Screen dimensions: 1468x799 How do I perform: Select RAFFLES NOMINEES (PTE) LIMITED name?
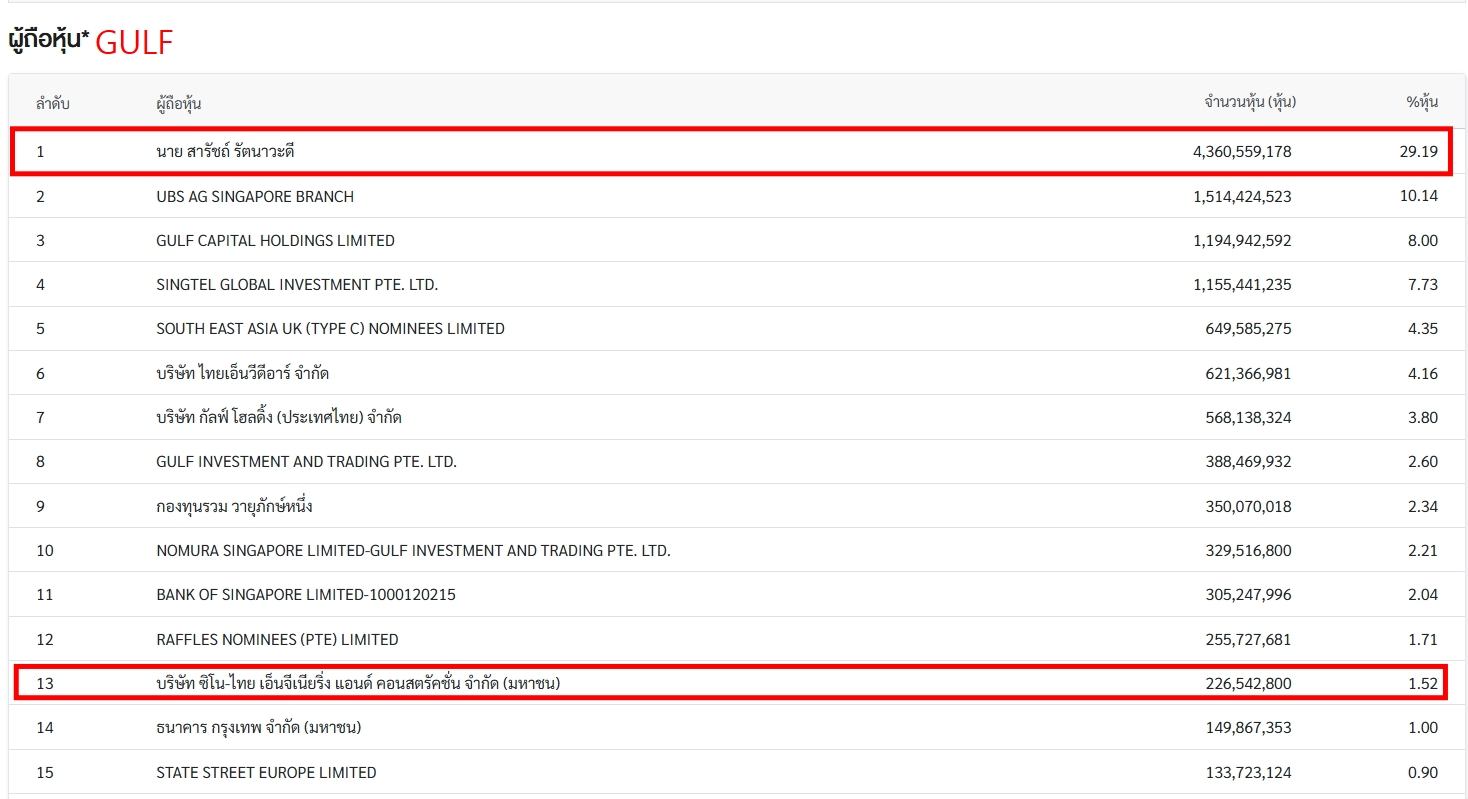point(277,639)
